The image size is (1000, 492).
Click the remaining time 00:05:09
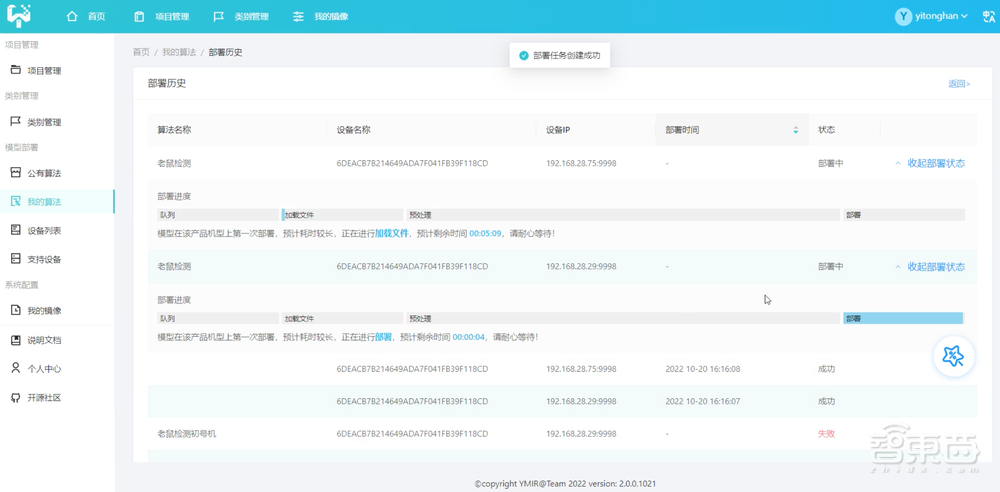[486, 234]
